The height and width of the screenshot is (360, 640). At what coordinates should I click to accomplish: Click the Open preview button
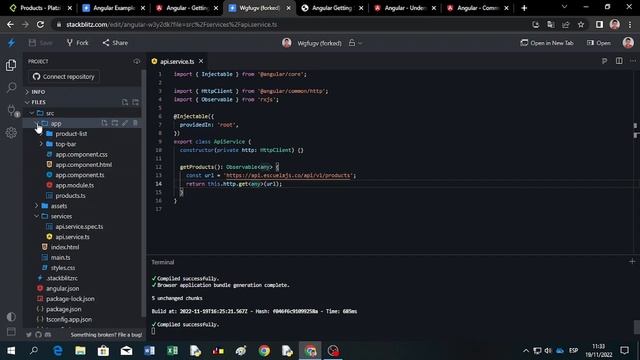[x=598, y=43]
